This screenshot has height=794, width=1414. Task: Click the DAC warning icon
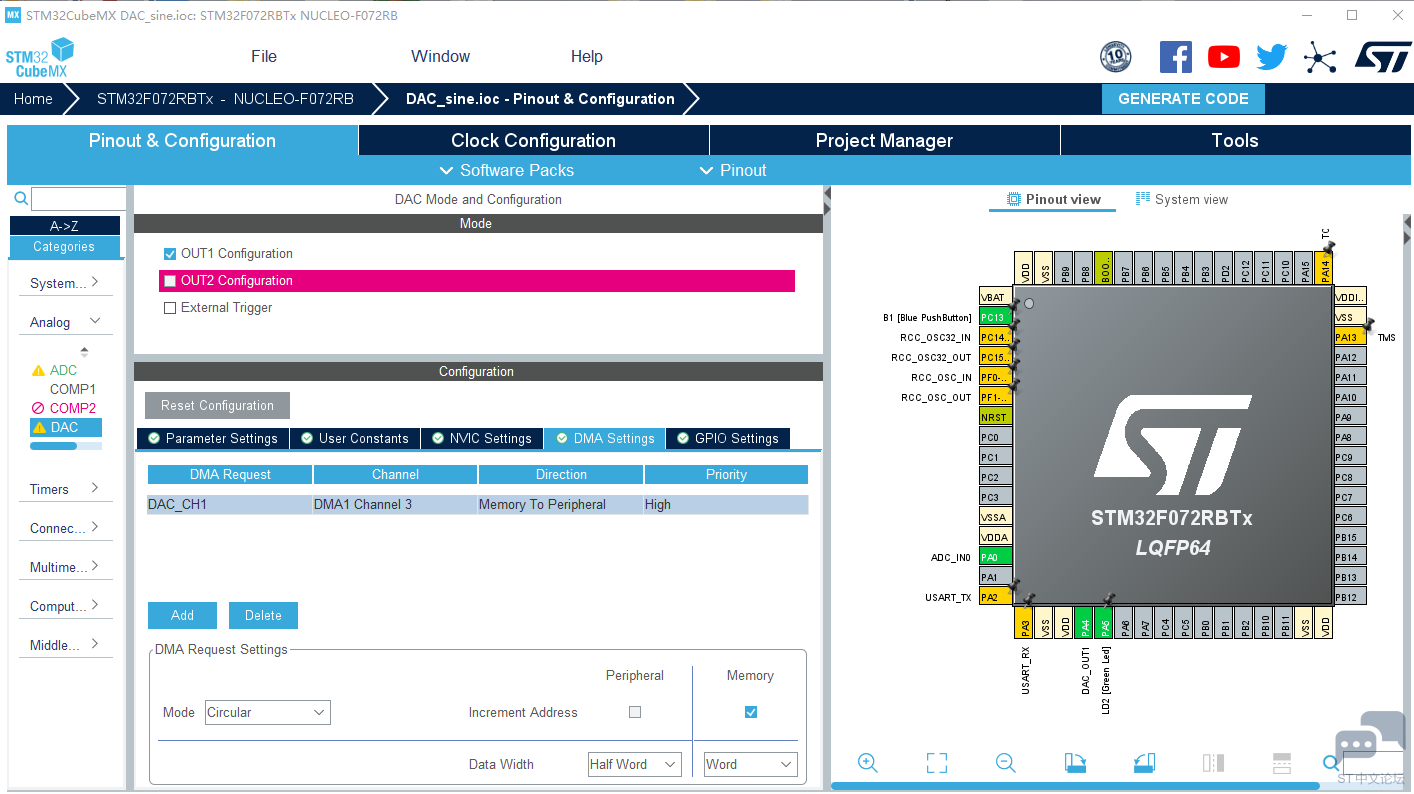pos(39,428)
